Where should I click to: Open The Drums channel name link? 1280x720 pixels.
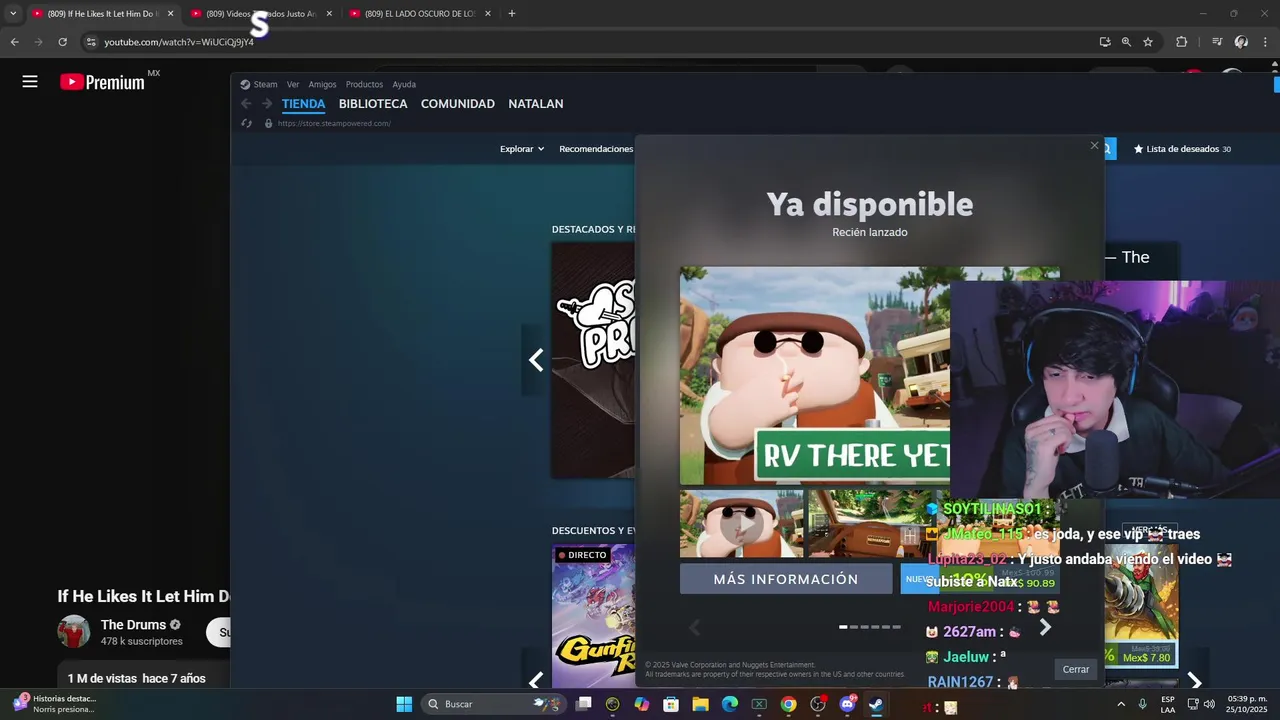click(133, 625)
